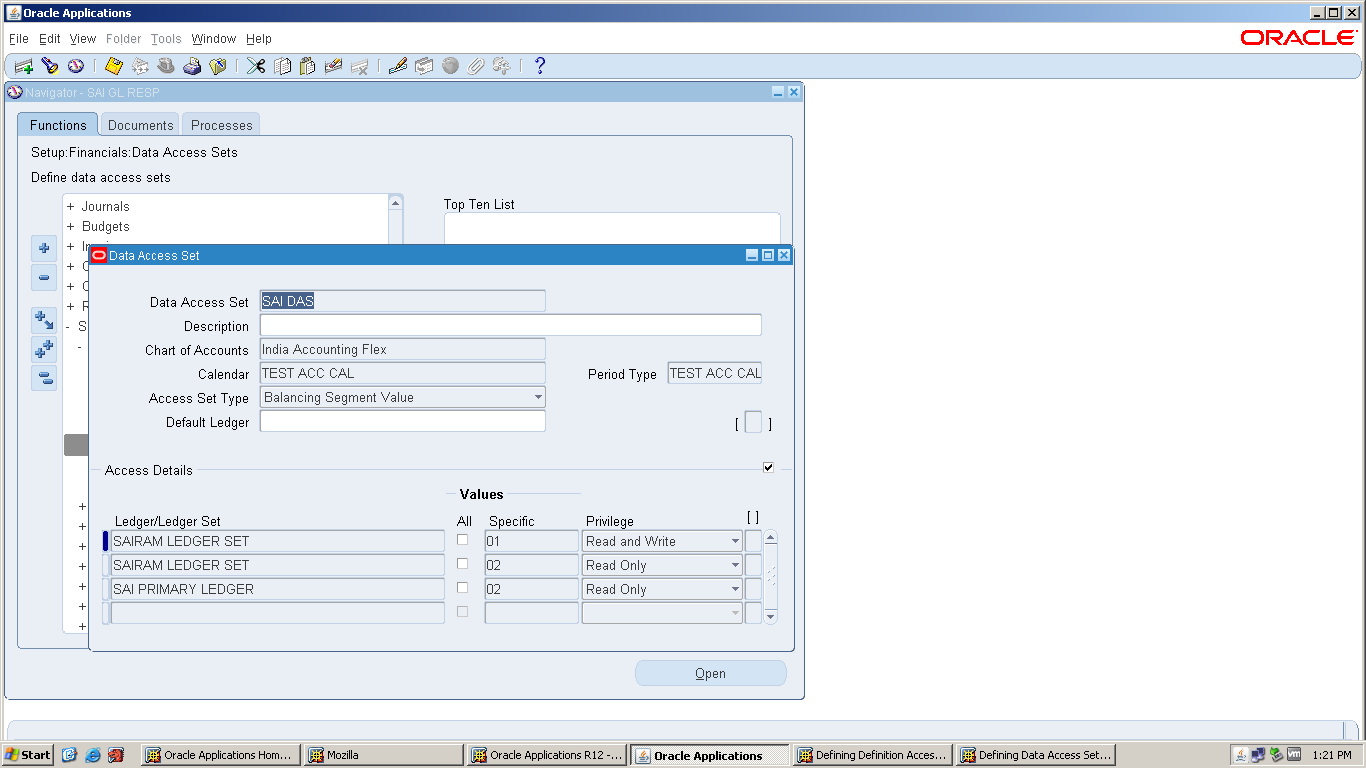
Task: Click the Open button in Navigator
Action: point(711,673)
